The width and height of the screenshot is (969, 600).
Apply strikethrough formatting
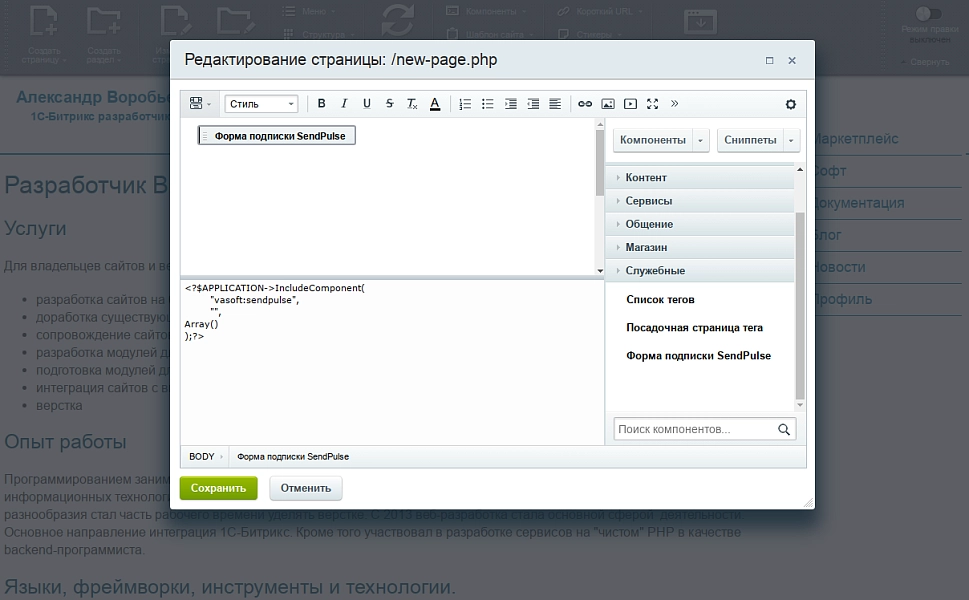[389, 104]
